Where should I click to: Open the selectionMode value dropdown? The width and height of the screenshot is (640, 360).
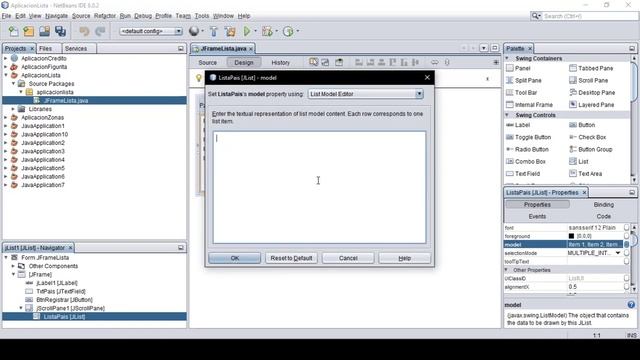(x=618, y=253)
